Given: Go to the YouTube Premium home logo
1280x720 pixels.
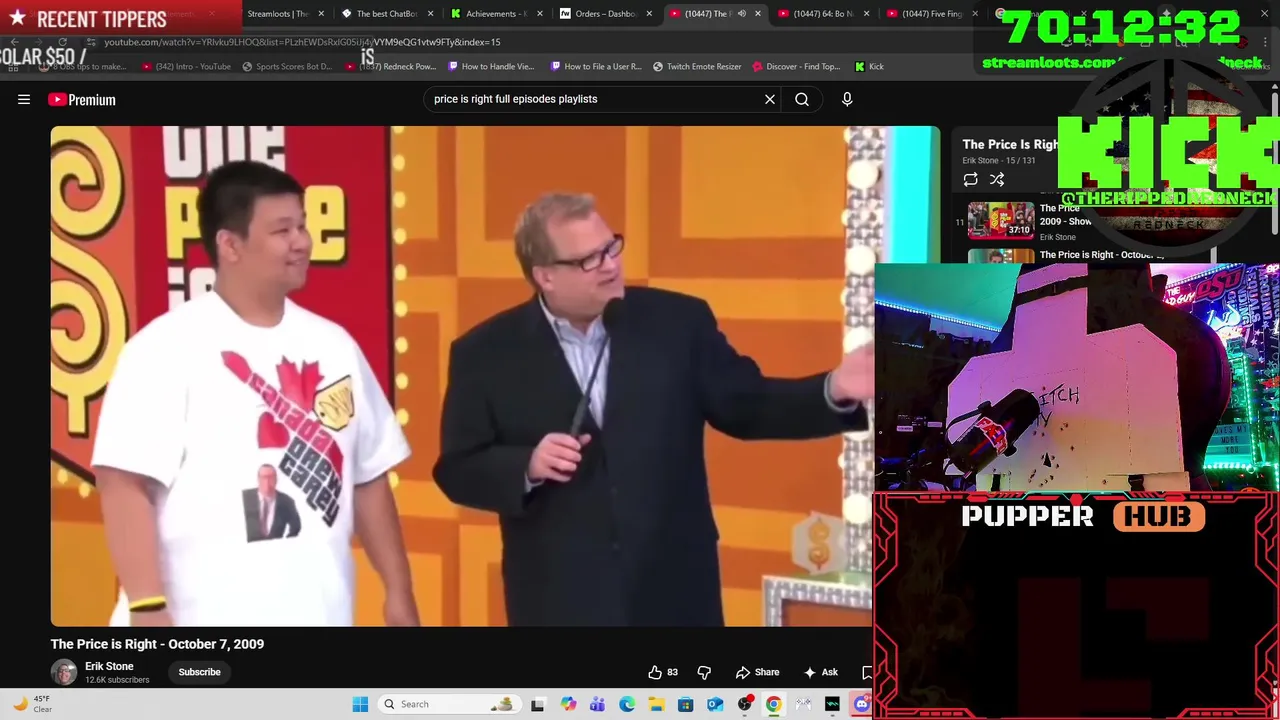Looking at the screenshot, I should (x=82, y=99).
